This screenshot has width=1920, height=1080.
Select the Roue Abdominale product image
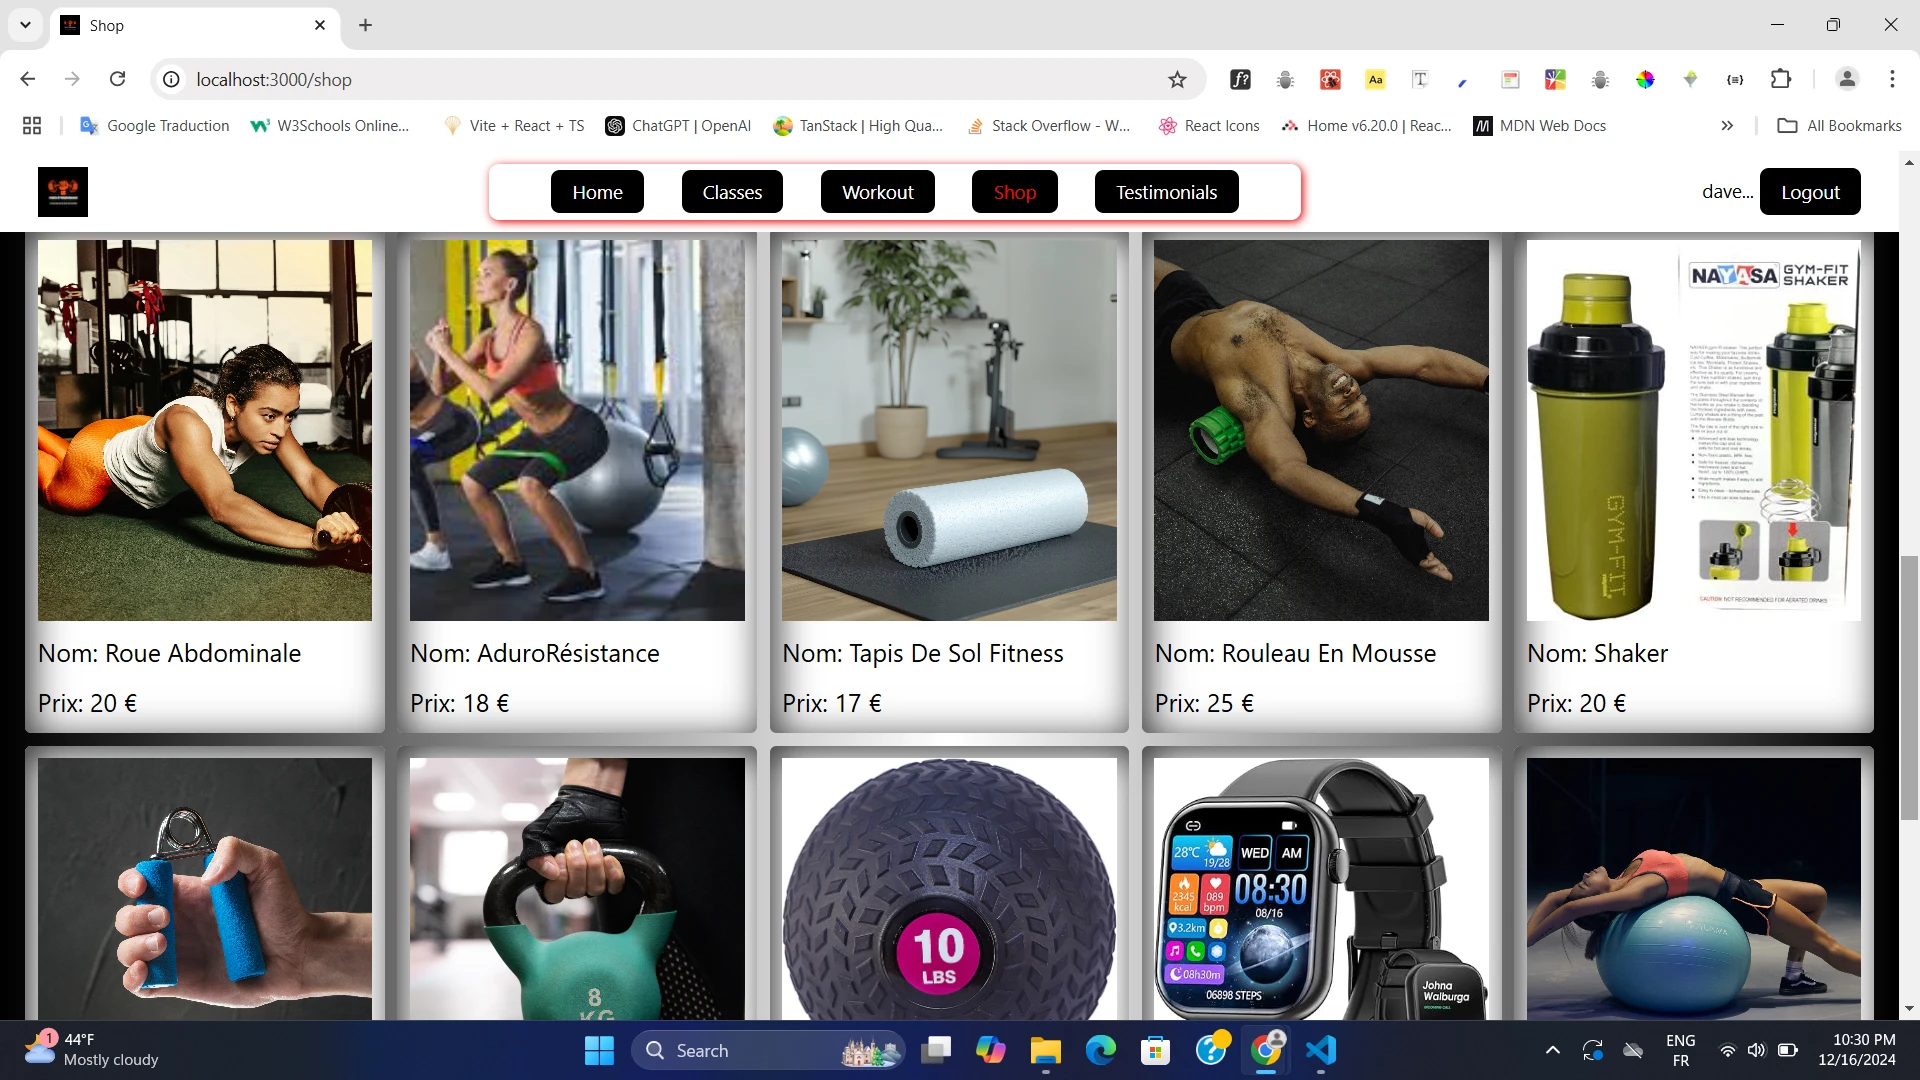tap(205, 430)
